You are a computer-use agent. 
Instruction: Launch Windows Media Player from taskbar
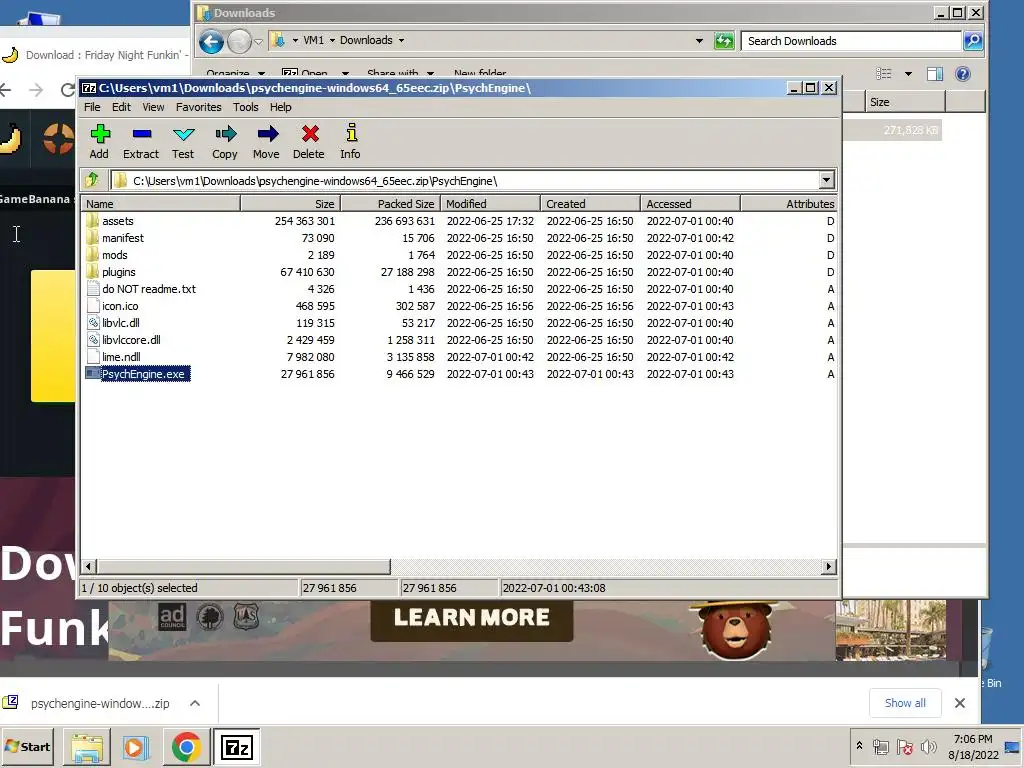tap(136, 747)
